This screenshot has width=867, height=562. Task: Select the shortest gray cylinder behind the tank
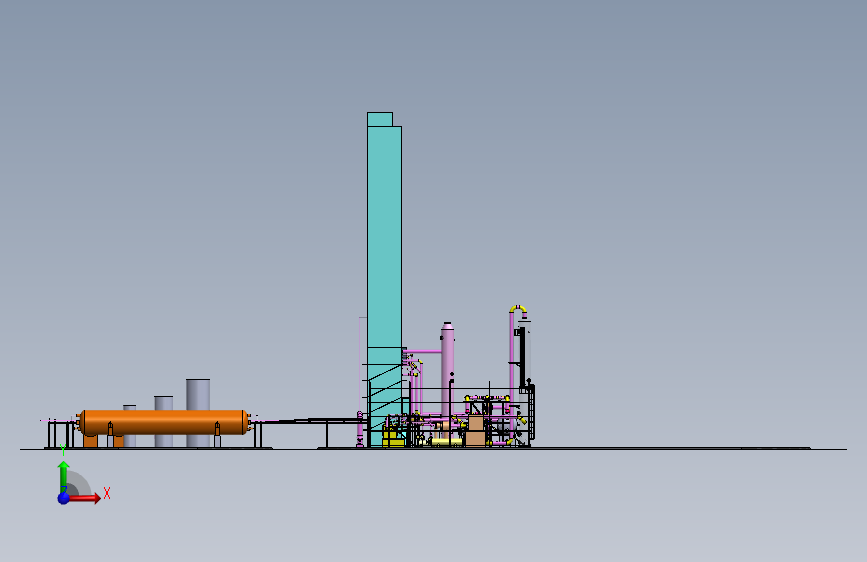129,407
